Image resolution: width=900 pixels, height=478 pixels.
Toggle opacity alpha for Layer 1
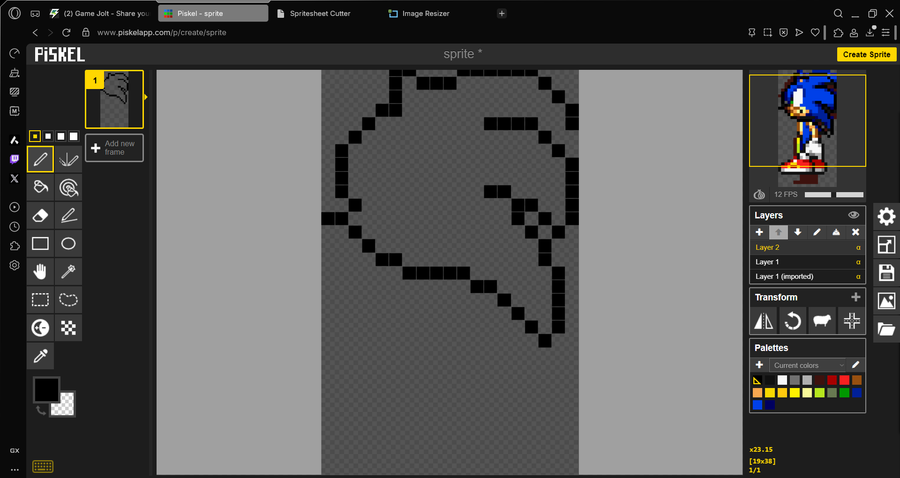(858, 262)
